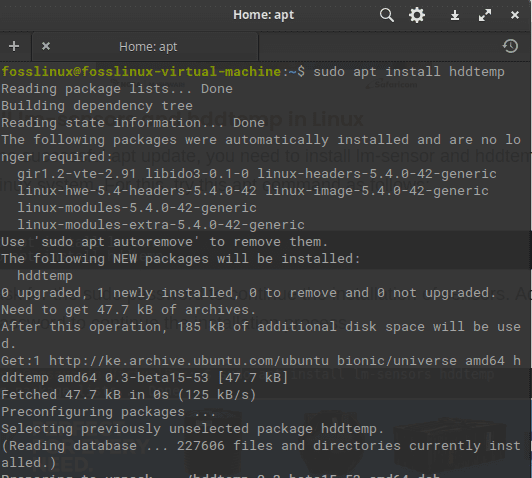Click the line 'Reading package lists... Done'
This screenshot has height=478, width=532.
point(117,89)
